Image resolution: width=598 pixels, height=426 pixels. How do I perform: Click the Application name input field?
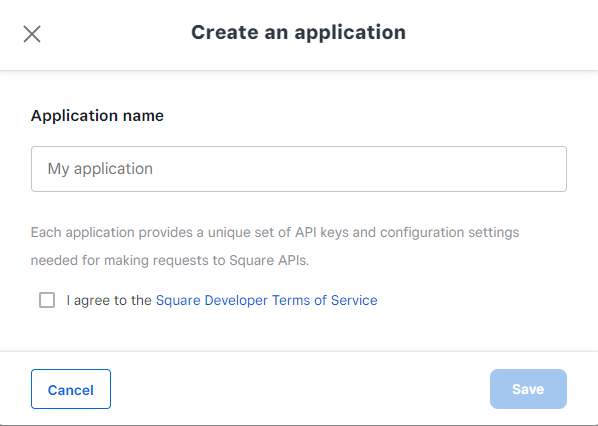click(x=299, y=169)
